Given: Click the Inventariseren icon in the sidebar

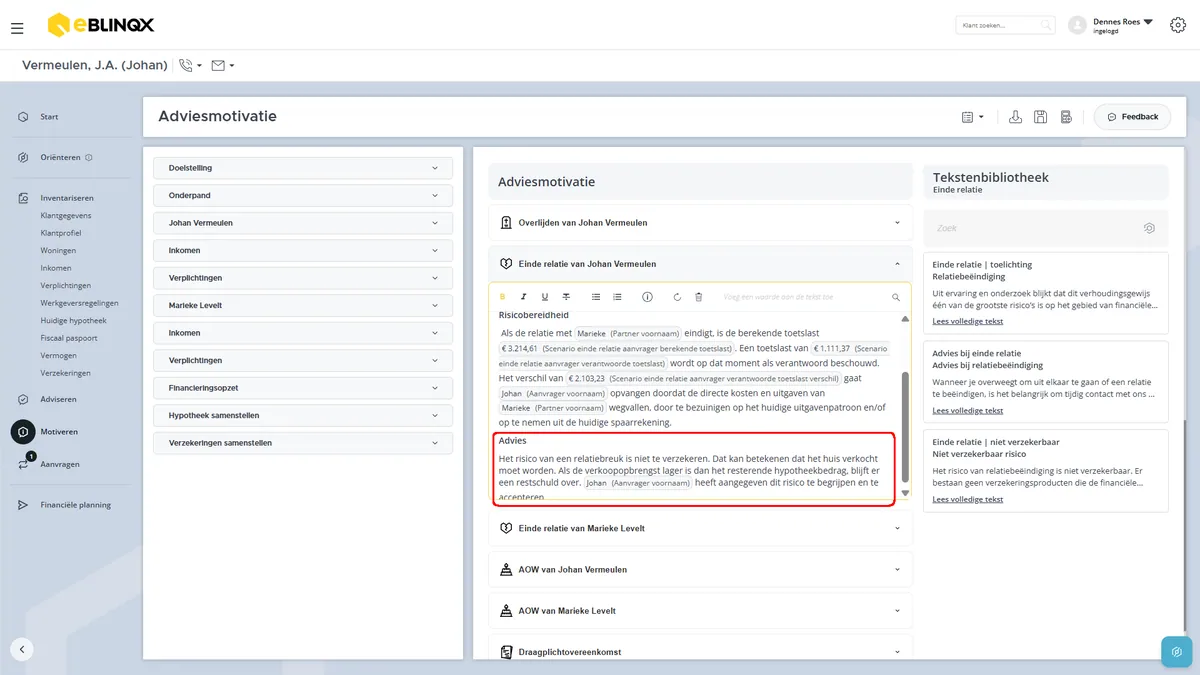Looking at the screenshot, I should click(x=23, y=198).
